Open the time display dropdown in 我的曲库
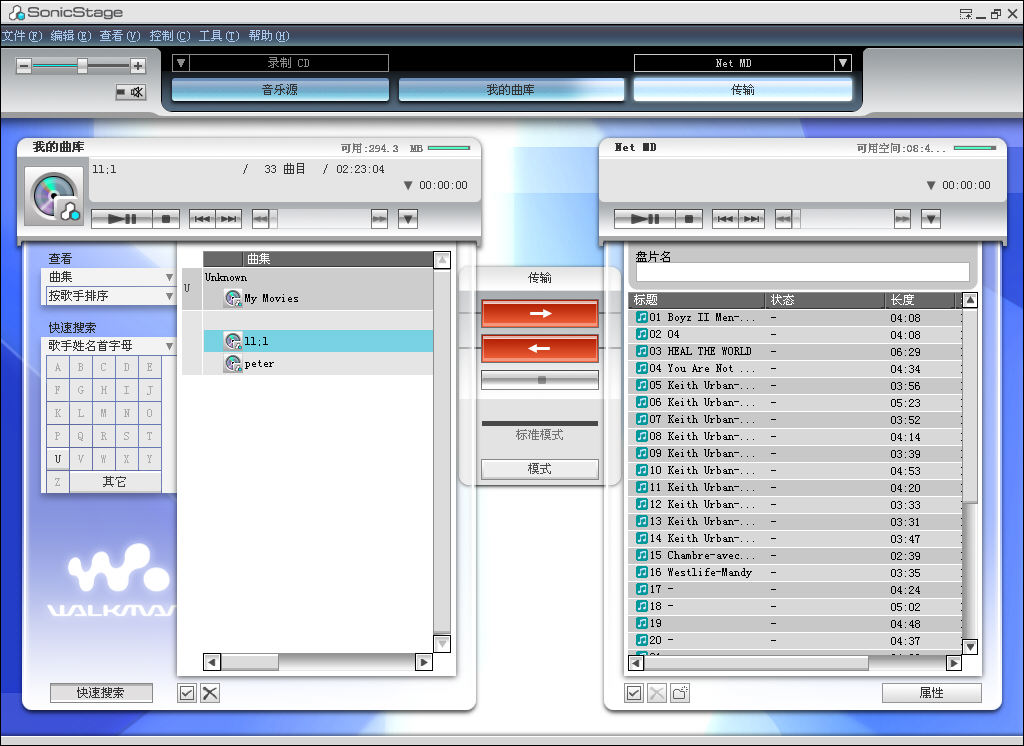Screen dimensions: 1024x746 (x=408, y=186)
